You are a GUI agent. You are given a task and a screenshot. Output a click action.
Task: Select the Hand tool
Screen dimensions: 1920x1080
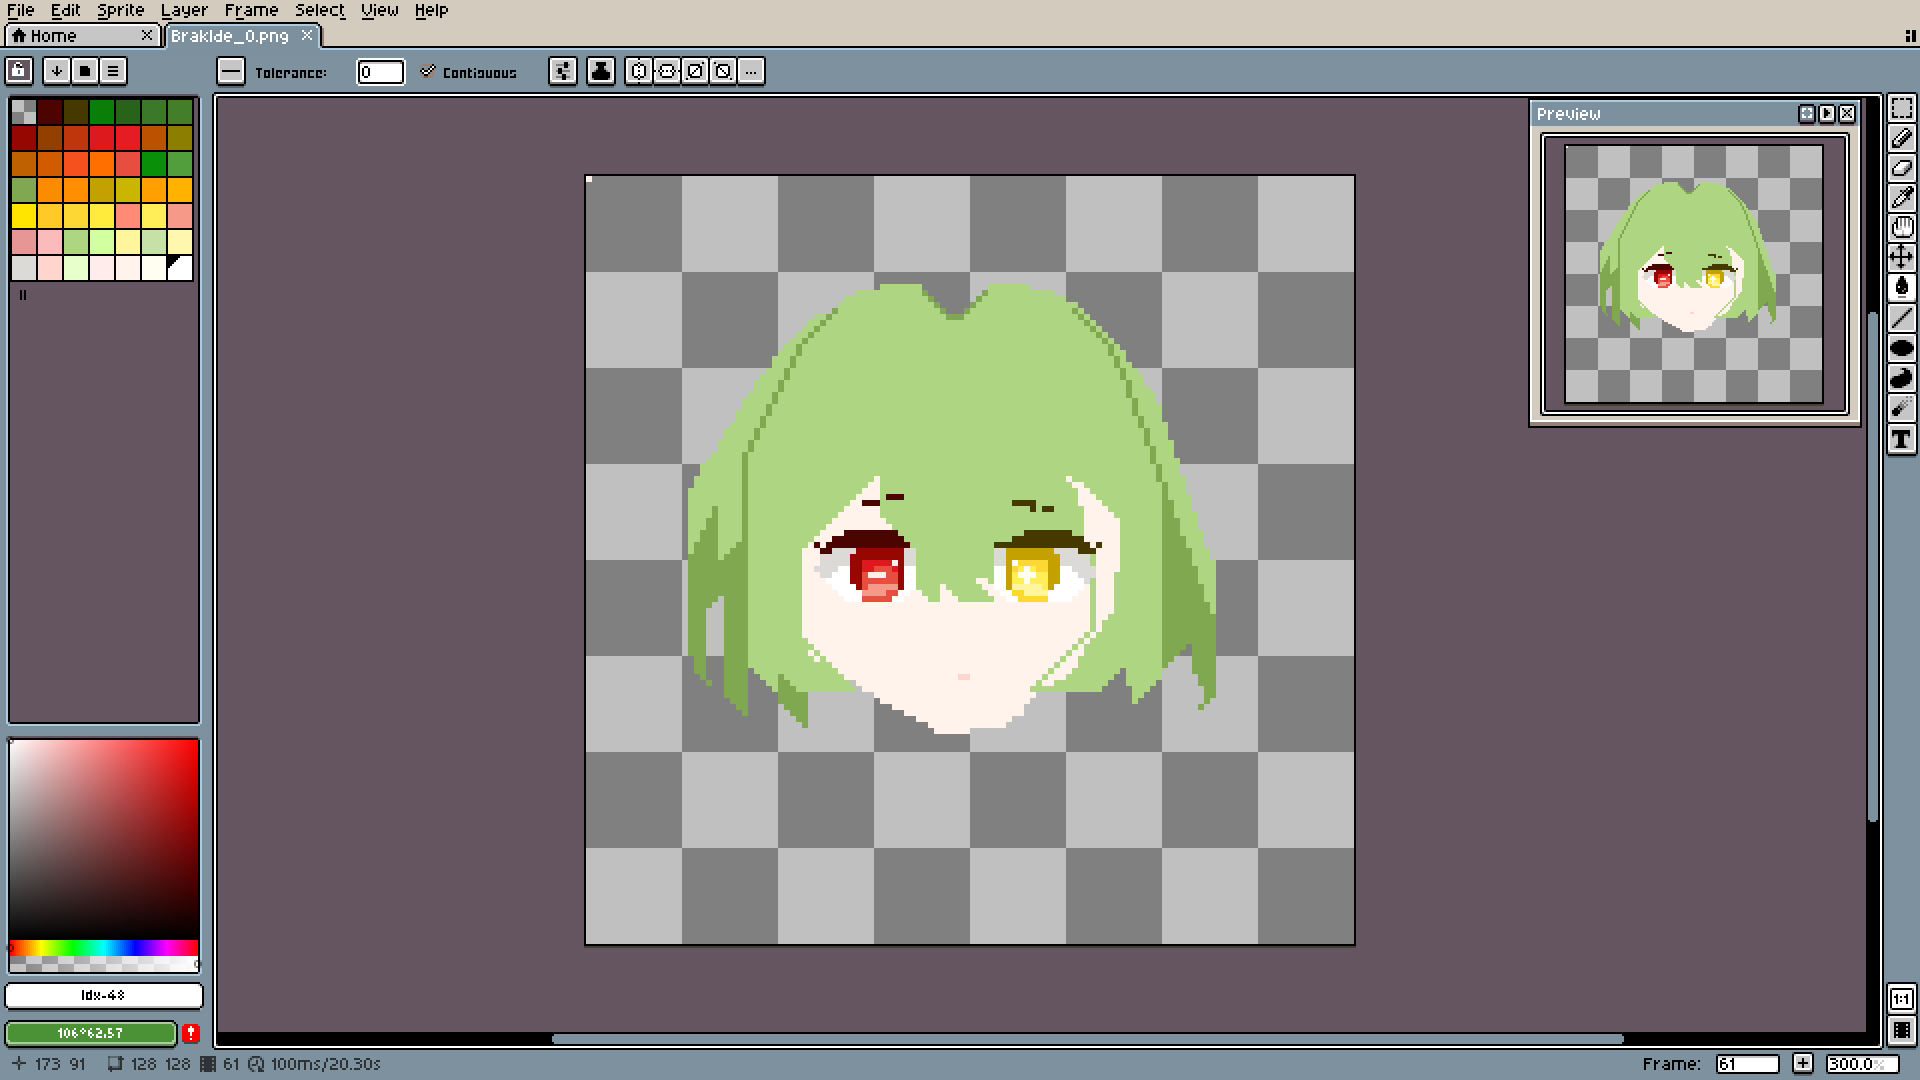pyautogui.click(x=1901, y=228)
